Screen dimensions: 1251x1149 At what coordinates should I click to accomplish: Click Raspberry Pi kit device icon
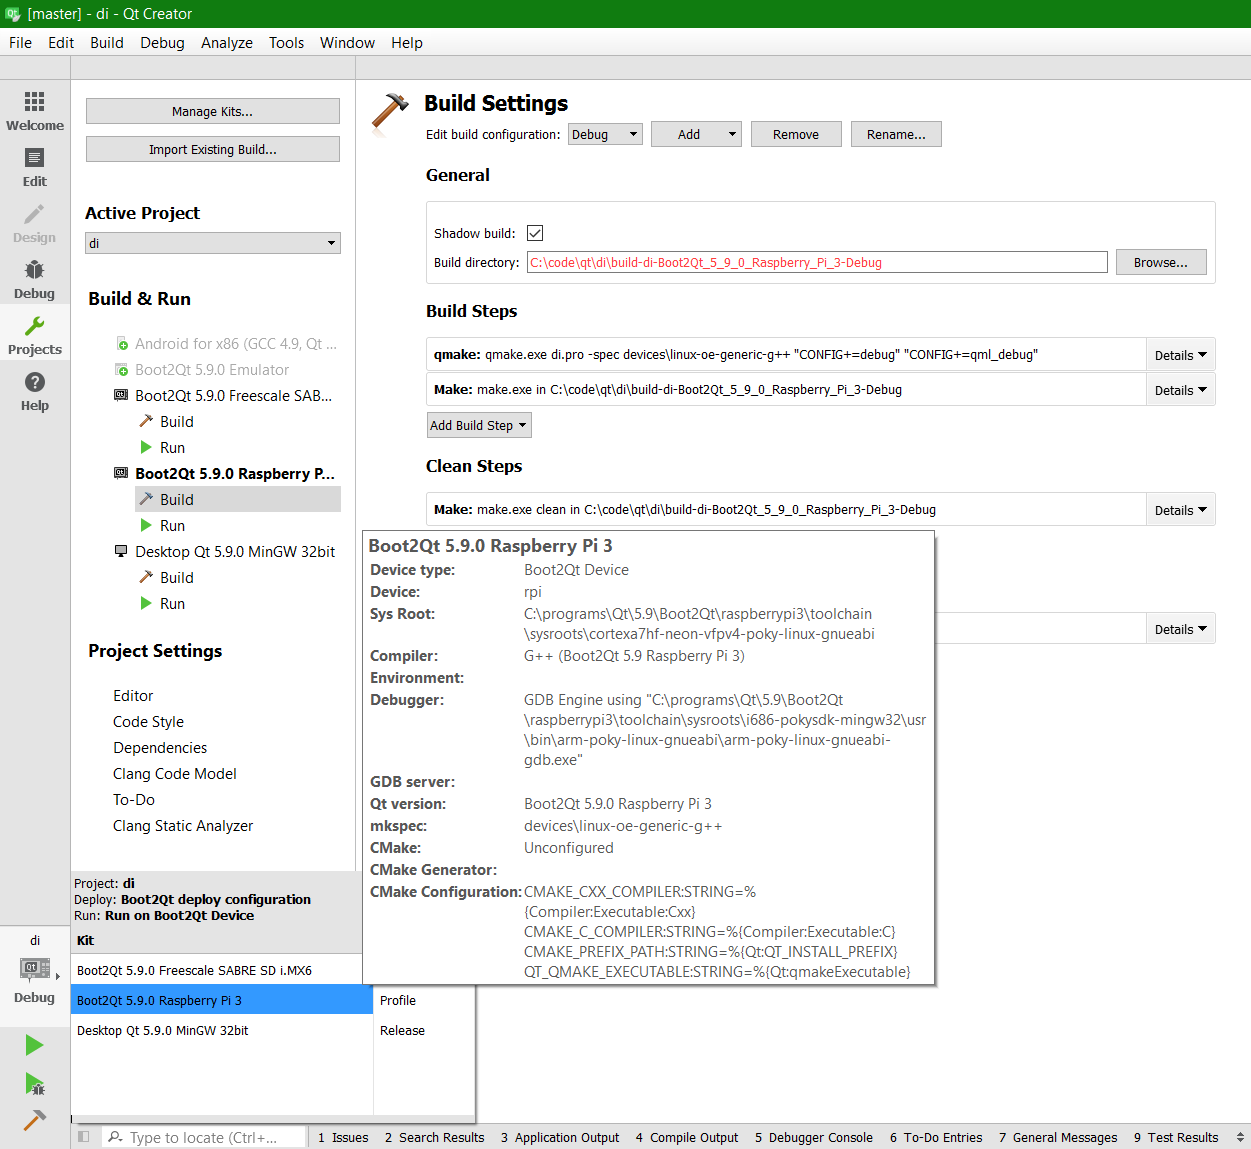[121, 474]
